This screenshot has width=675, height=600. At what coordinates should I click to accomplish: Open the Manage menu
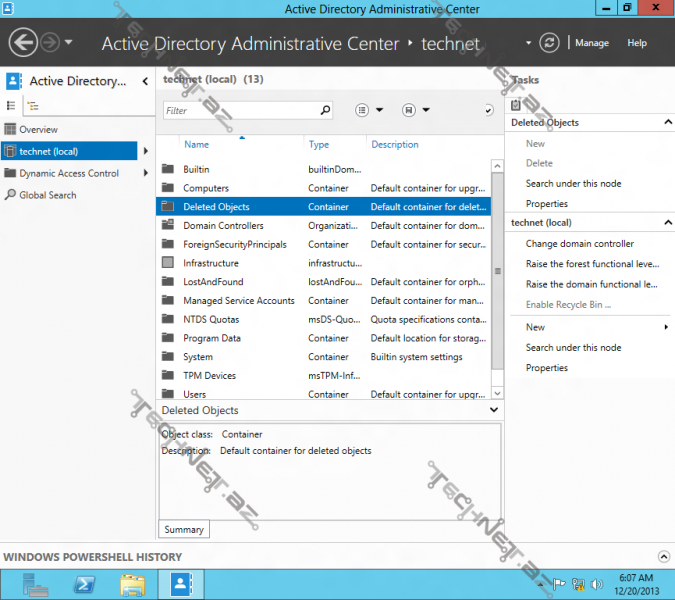[592, 43]
